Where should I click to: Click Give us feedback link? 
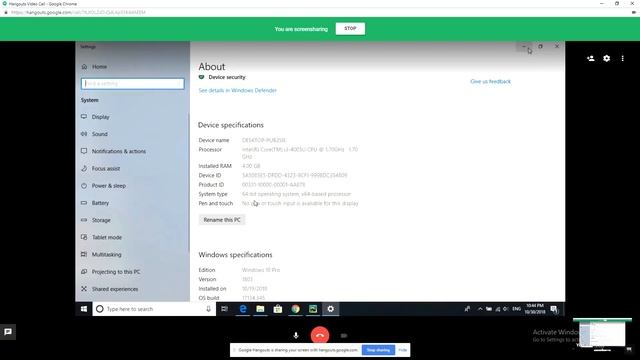click(x=490, y=81)
